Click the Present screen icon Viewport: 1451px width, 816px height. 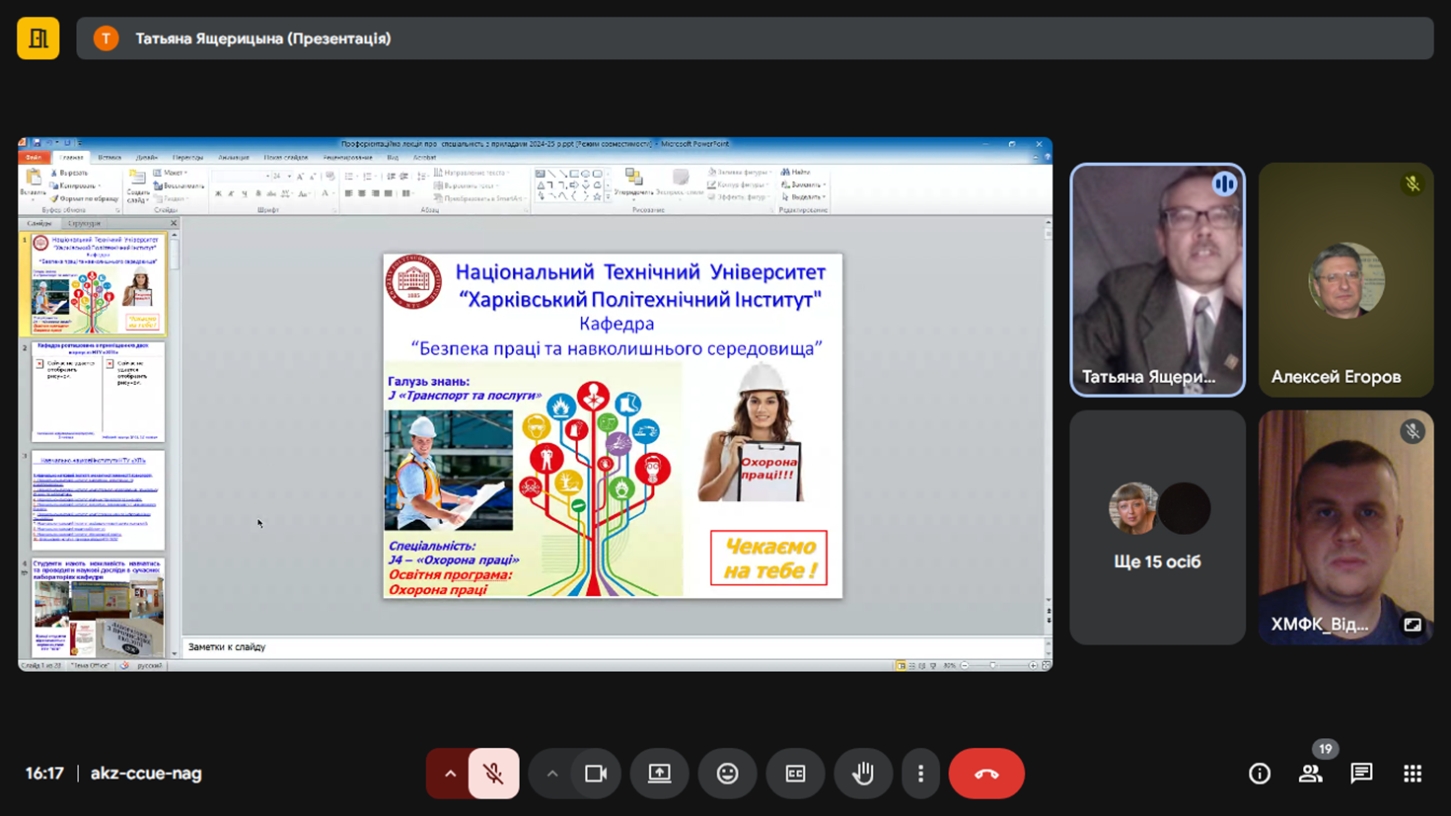(659, 774)
